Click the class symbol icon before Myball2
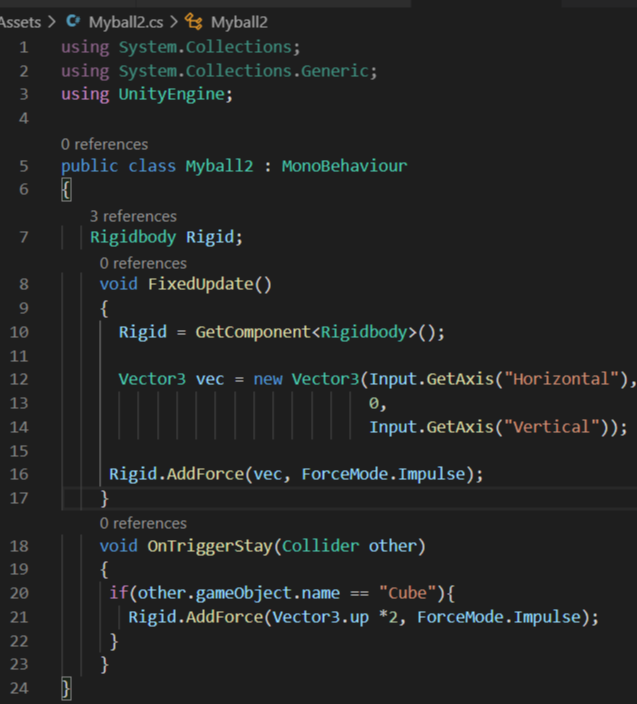This screenshot has width=637, height=704. point(194,22)
